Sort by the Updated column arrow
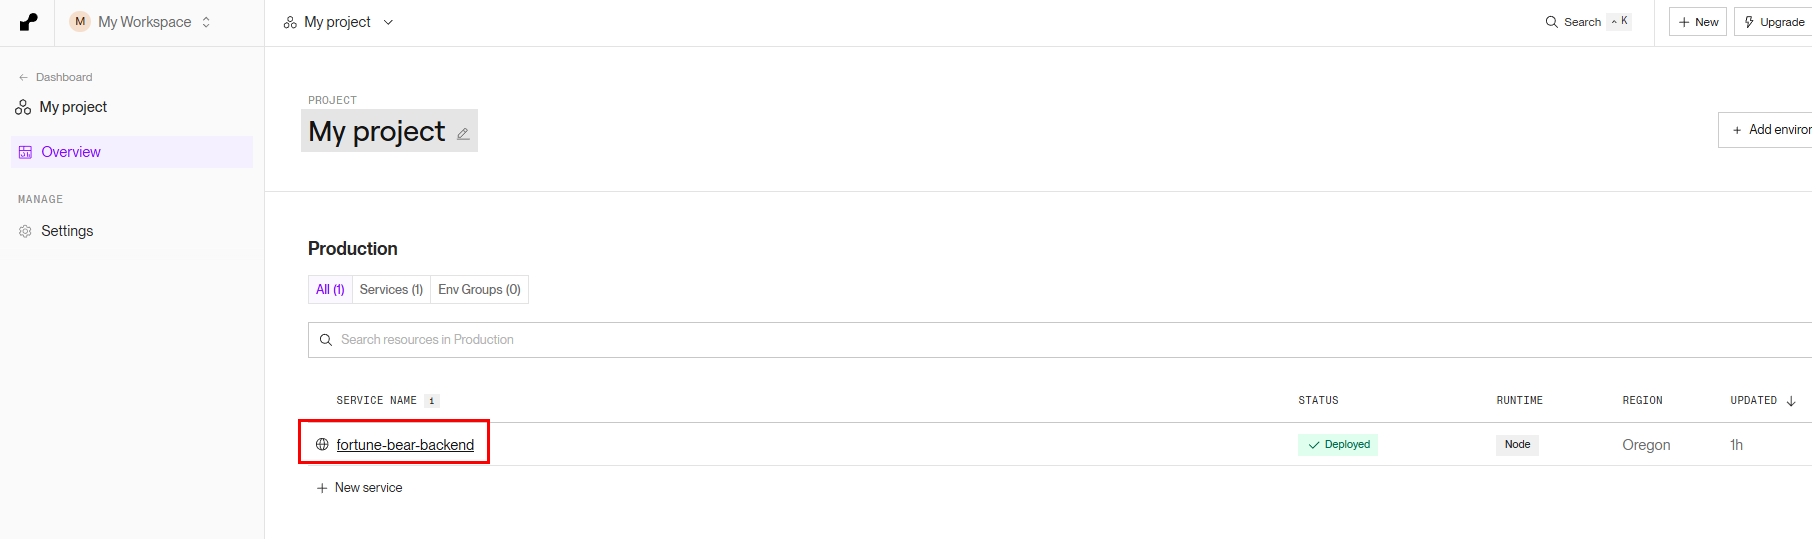This screenshot has height=539, width=1812. point(1791,401)
